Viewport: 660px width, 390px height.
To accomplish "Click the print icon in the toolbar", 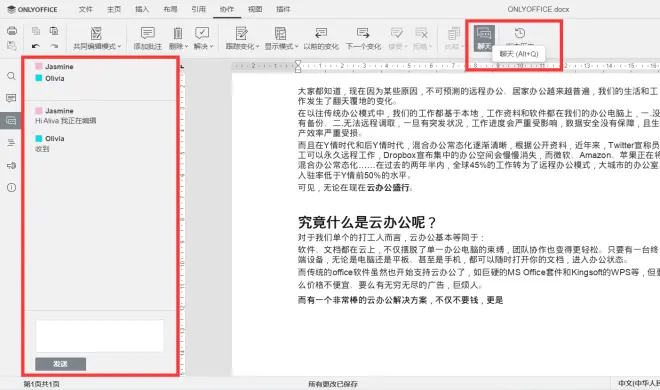I will tap(12, 31).
